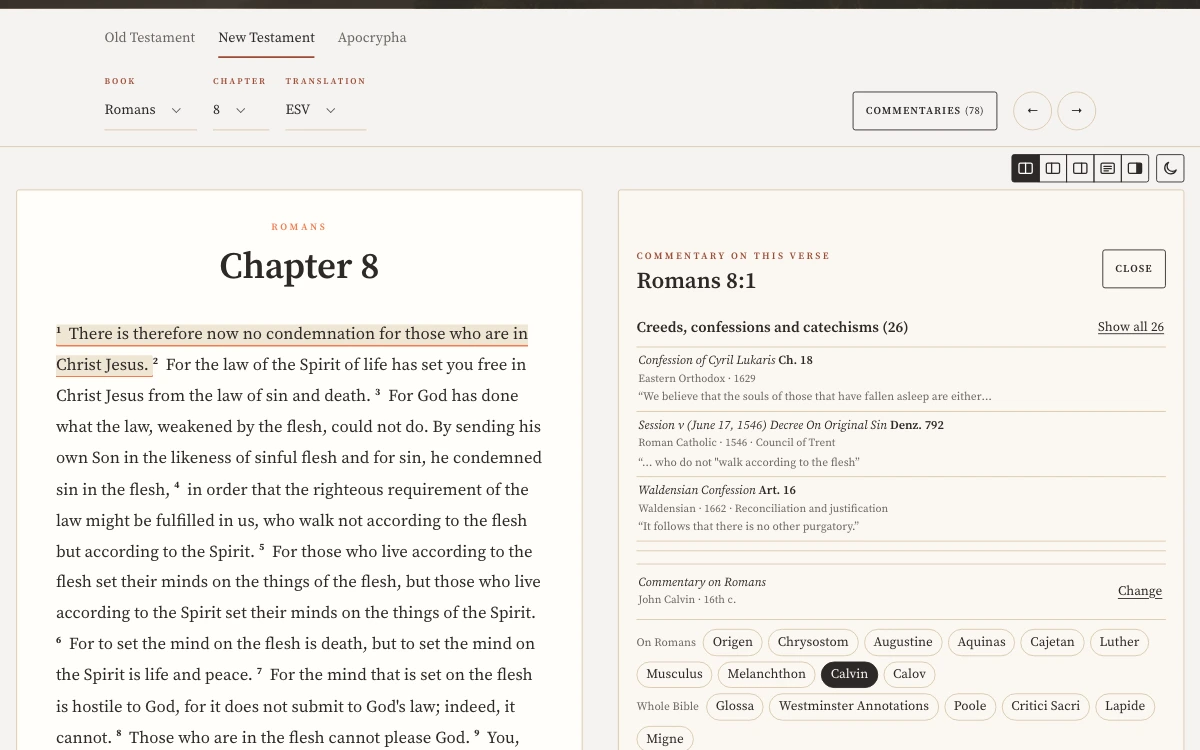Click the 'Romans 8:1' panel title
The height and width of the screenshot is (750, 1200).
click(696, 281)
